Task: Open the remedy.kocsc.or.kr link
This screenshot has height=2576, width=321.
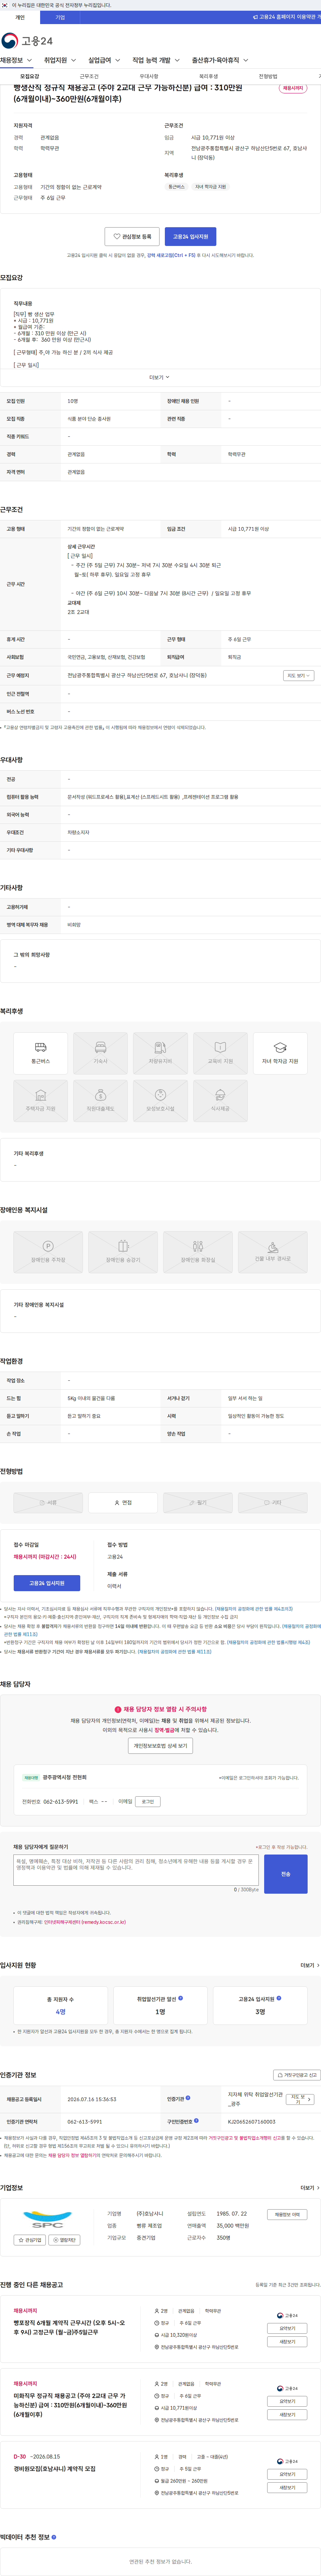Action: 85,1922
